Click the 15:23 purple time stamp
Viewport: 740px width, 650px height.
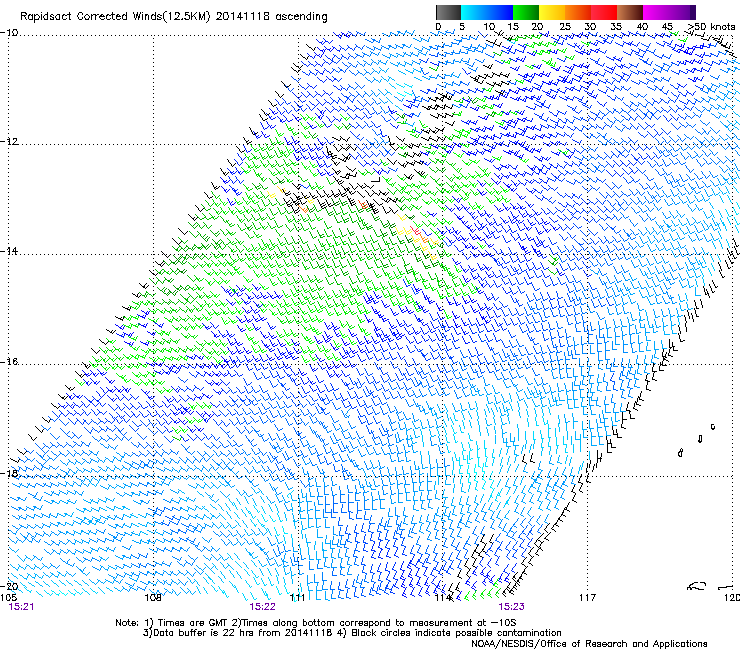pos(511,607)
